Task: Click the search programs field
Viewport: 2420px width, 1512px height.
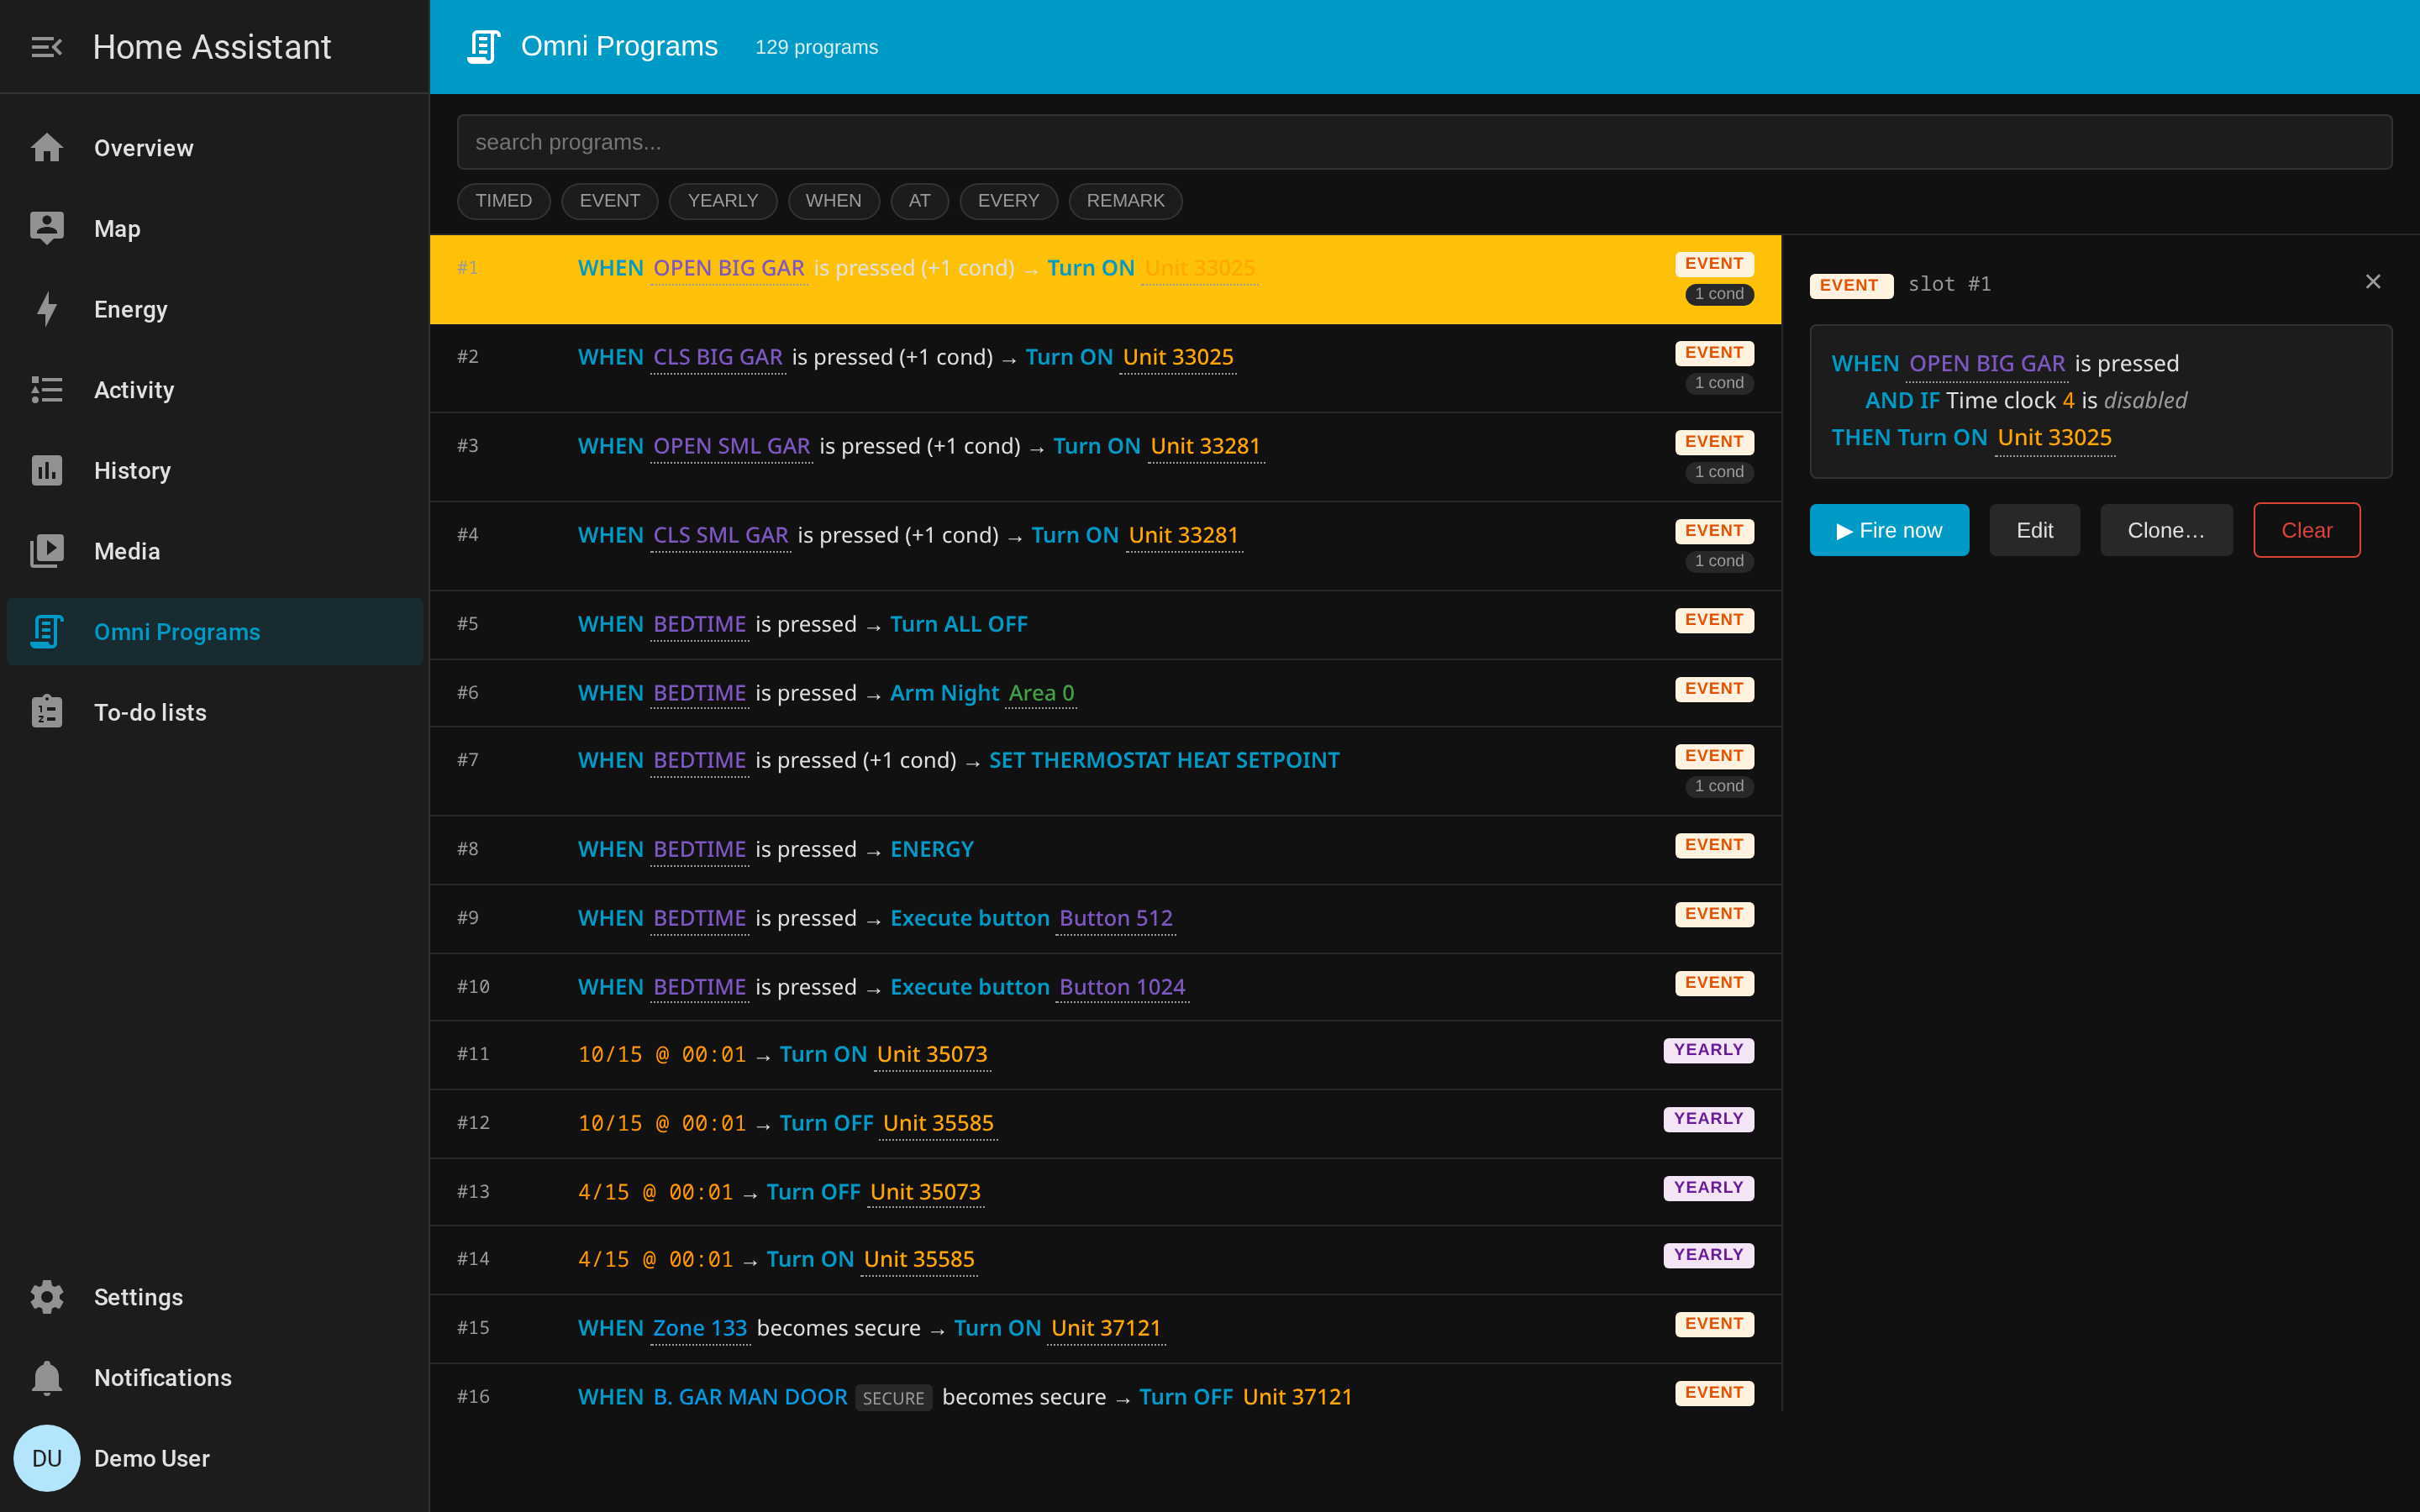Action: point(1424,142)
